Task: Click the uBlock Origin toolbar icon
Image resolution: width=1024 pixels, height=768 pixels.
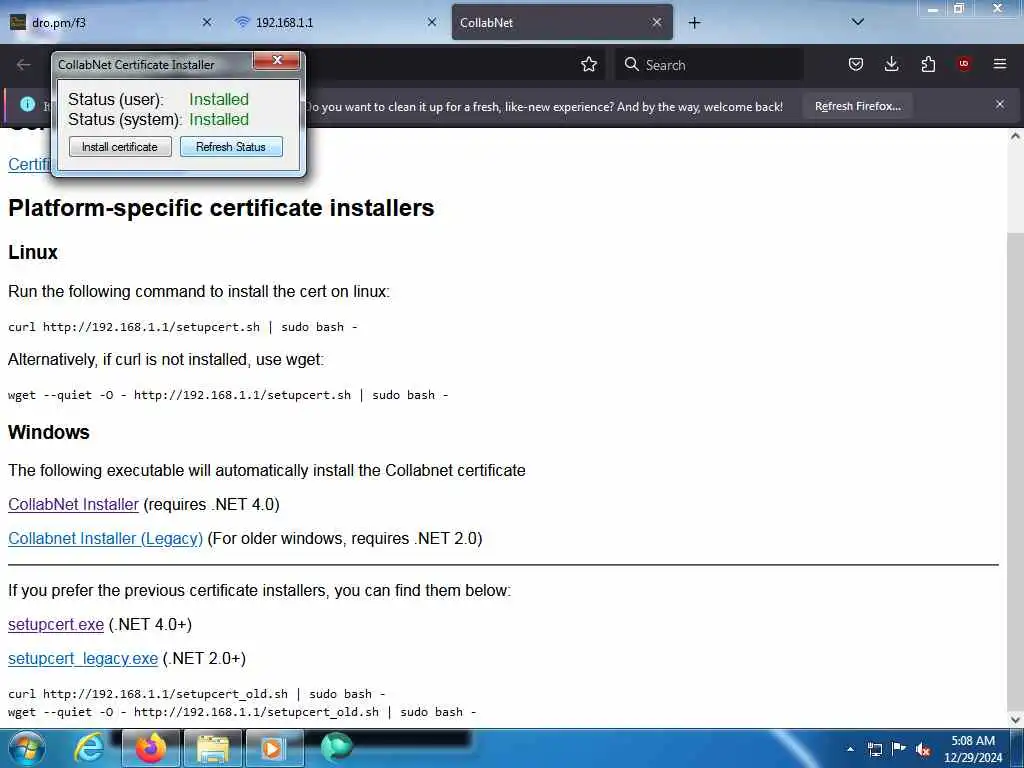Action: (963, 64)
